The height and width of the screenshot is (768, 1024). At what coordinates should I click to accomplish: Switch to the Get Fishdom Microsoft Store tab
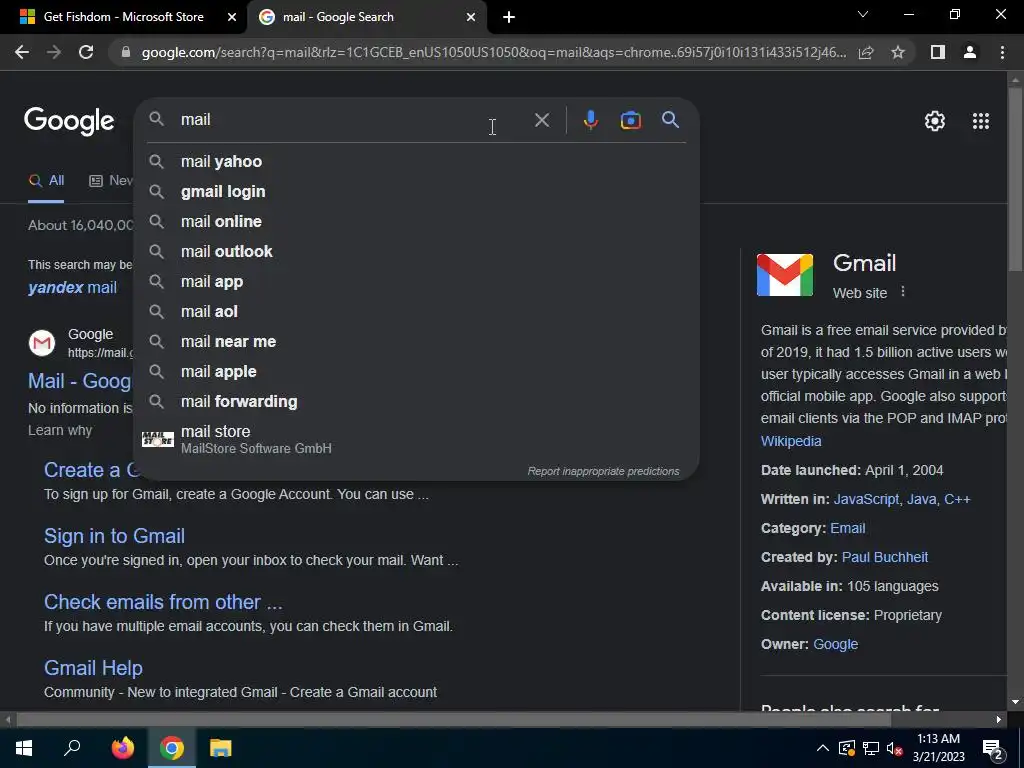[123, 17]
